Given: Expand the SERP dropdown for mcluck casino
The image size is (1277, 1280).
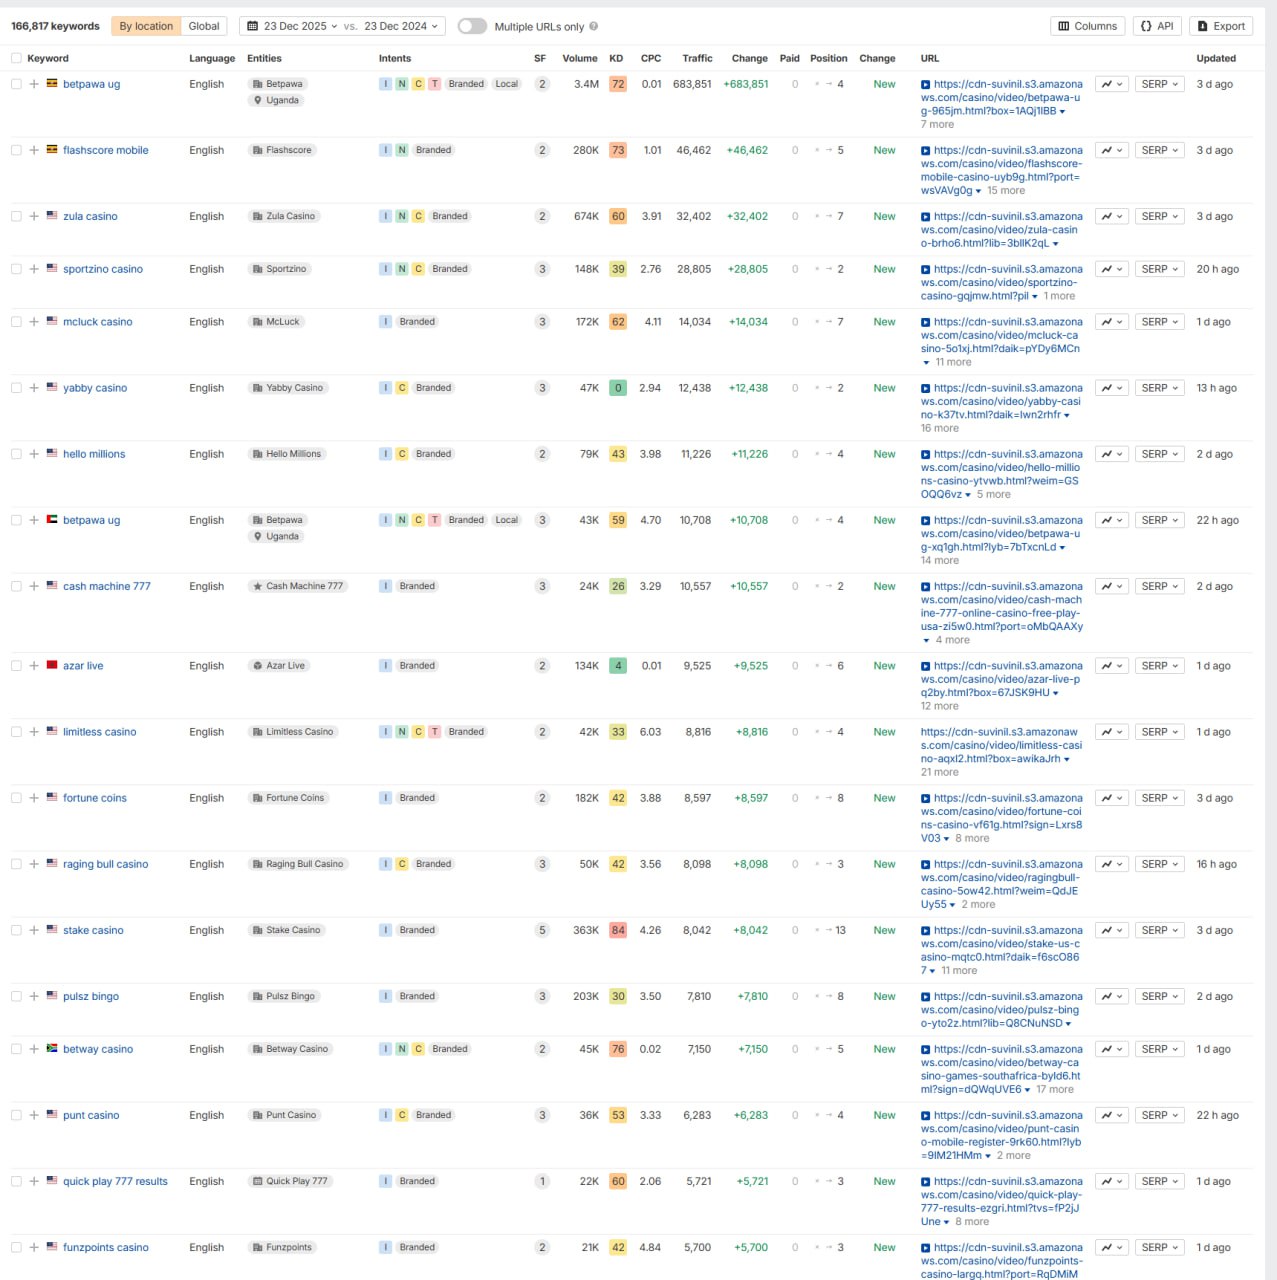Looking at the screenshot, I should coord(1160,322).
